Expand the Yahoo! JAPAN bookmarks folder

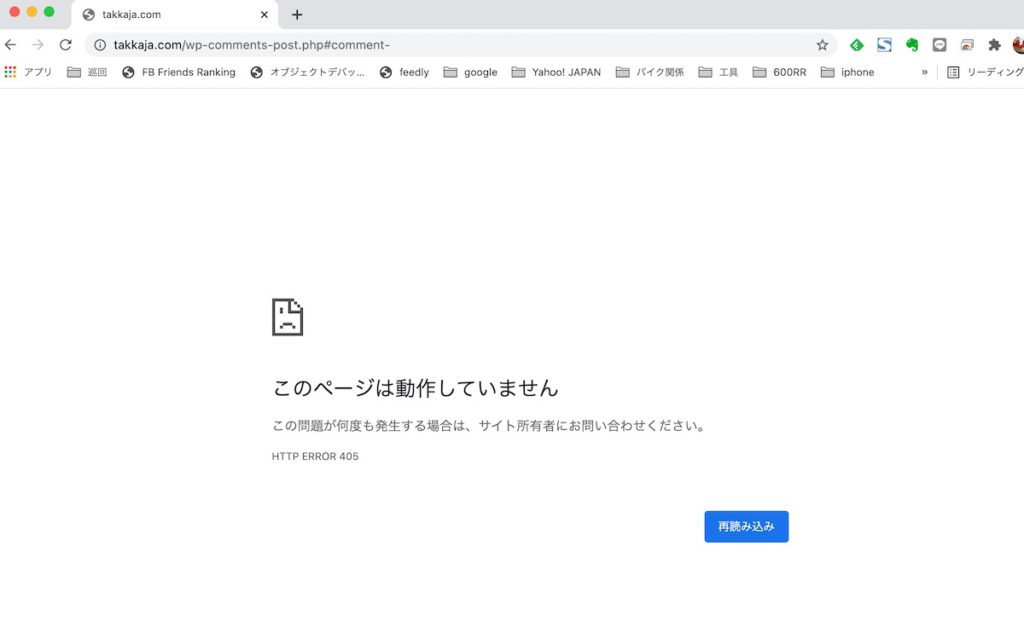[x=556, y=72]
